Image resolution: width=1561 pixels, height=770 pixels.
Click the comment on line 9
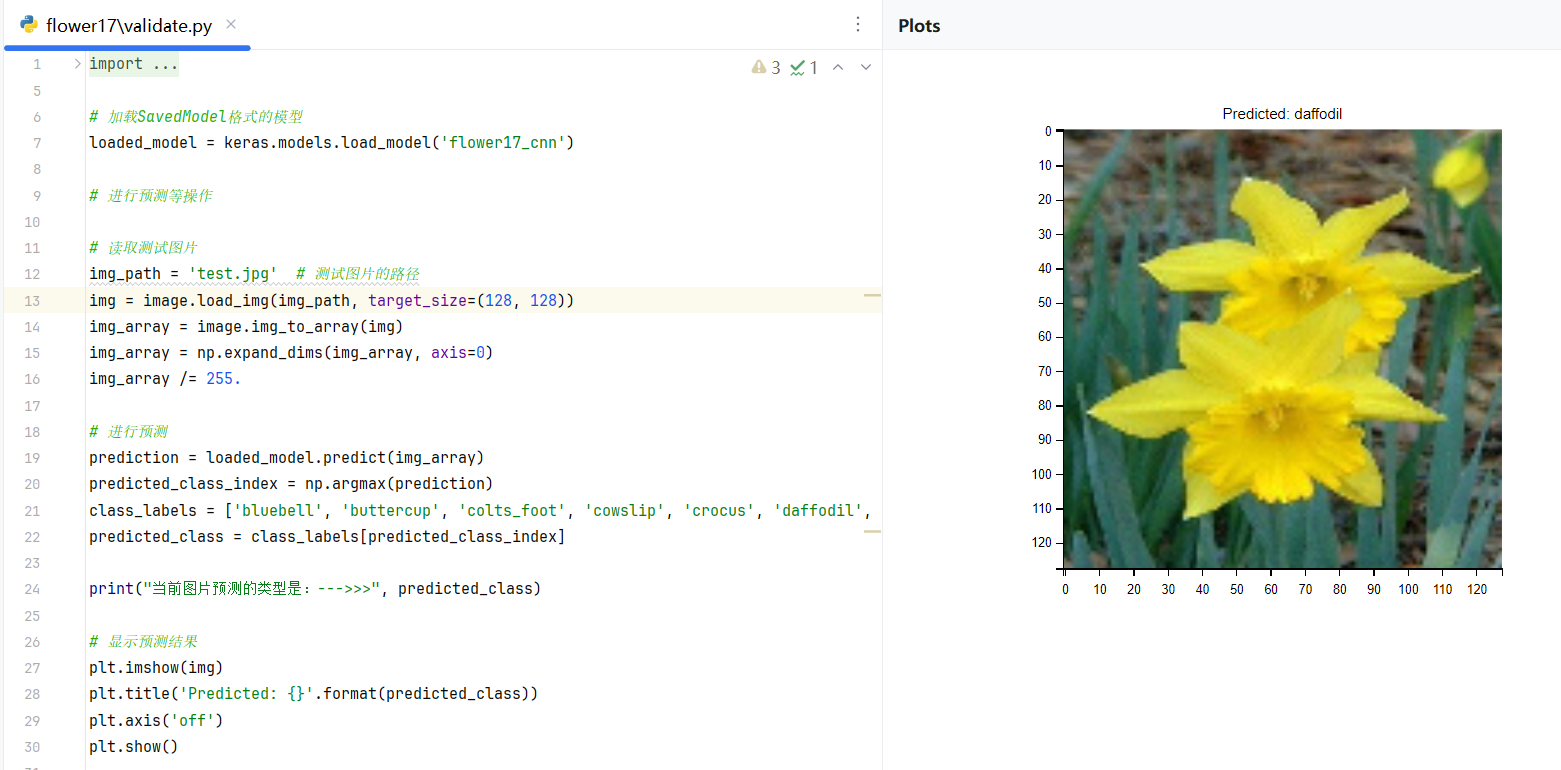(x=150, y=195)
